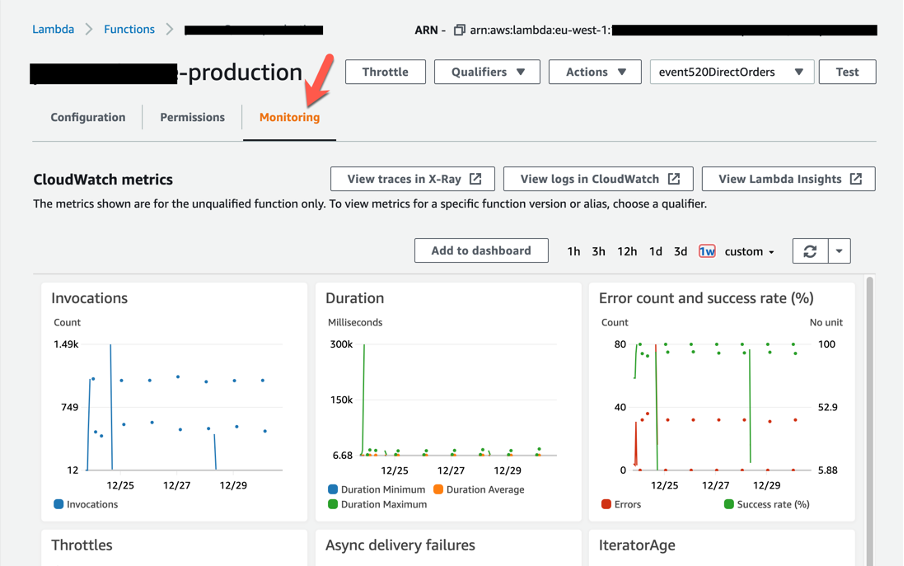Screen dimensions: 904x566
Task: Select the 1d time range
Action: pos(655,252)
